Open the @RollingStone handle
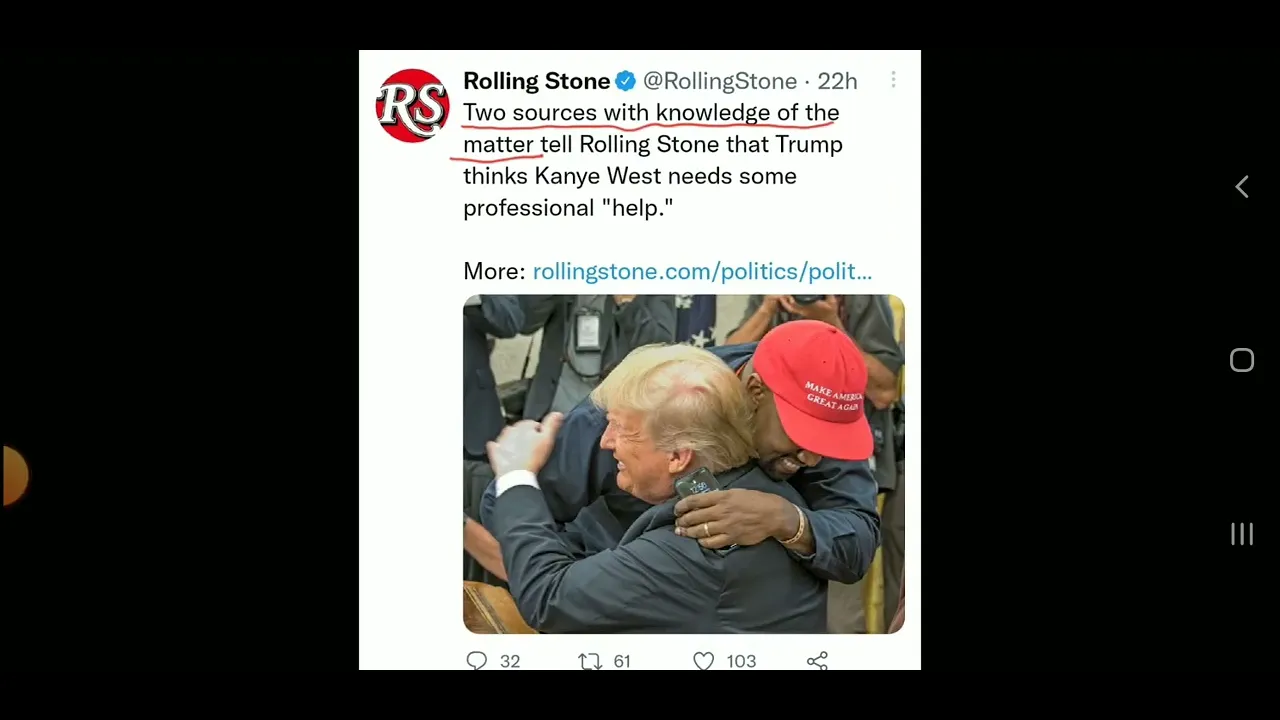The image size is (1280, 720). [x=719, y=81]
